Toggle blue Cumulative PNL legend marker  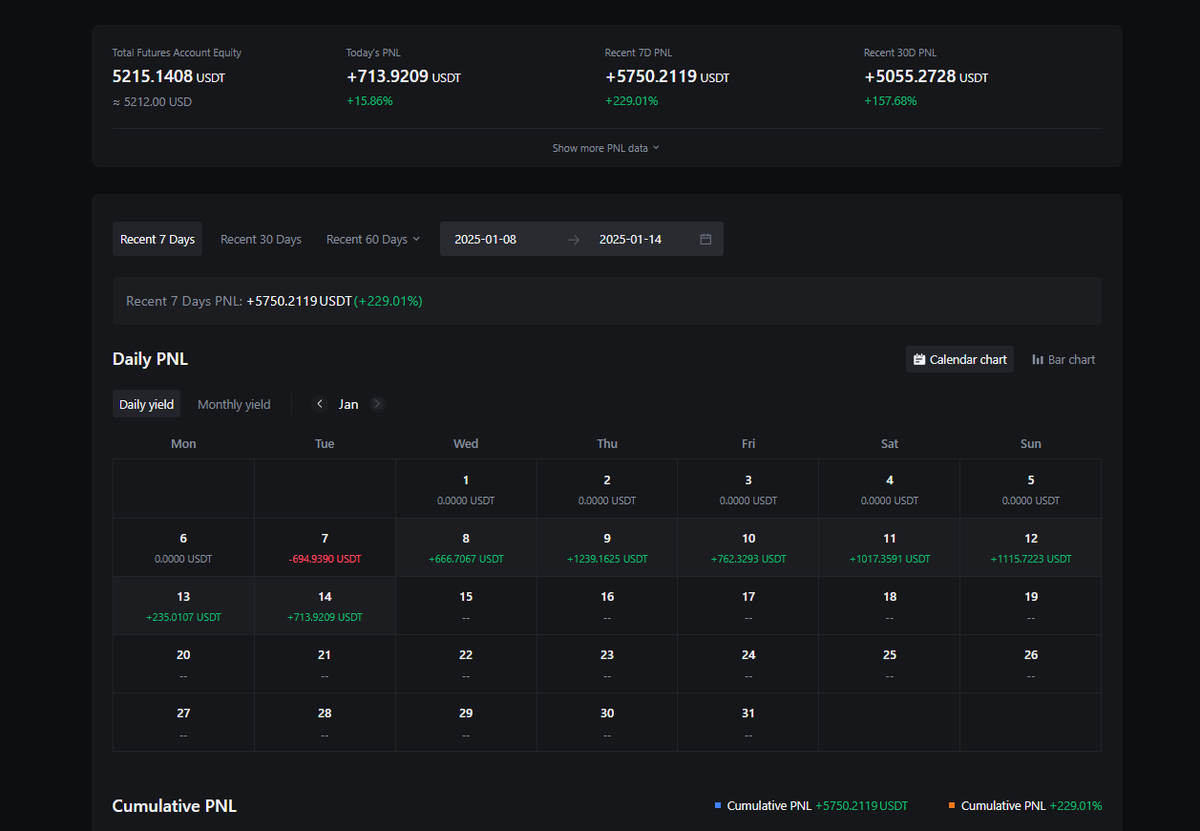click(x=718, y=805)
